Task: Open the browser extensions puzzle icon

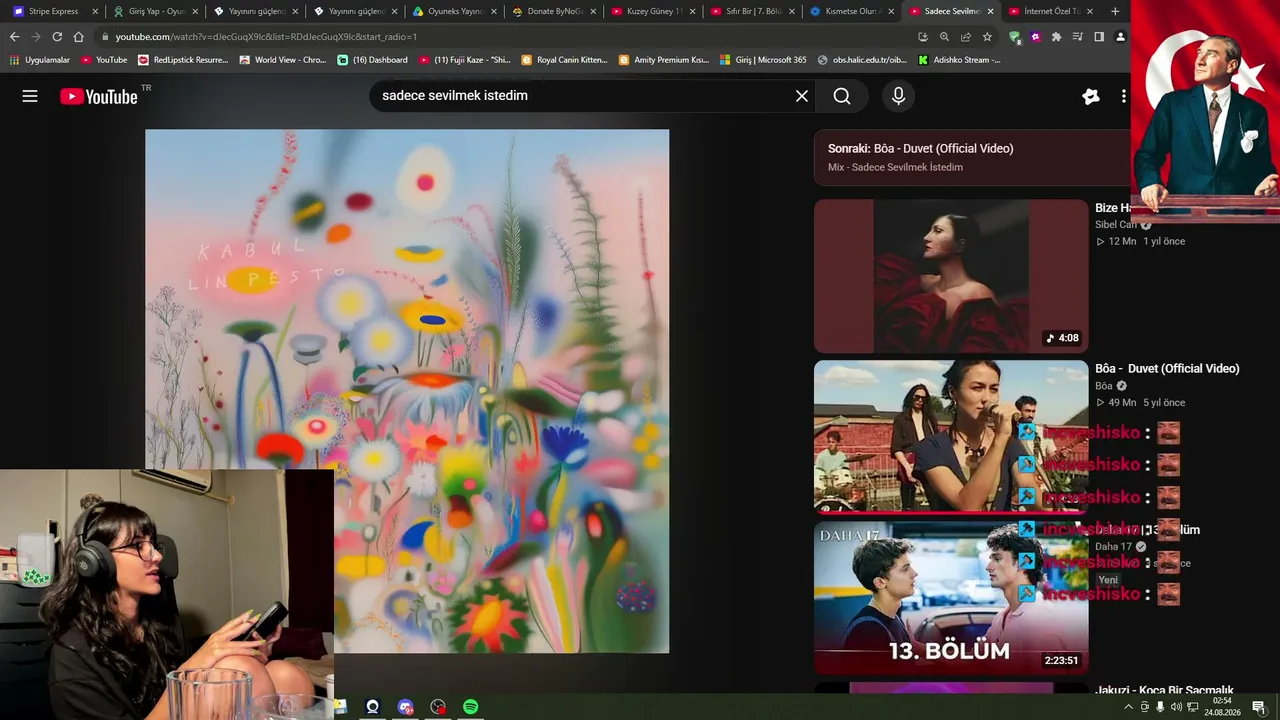Action: (1056, 37)
